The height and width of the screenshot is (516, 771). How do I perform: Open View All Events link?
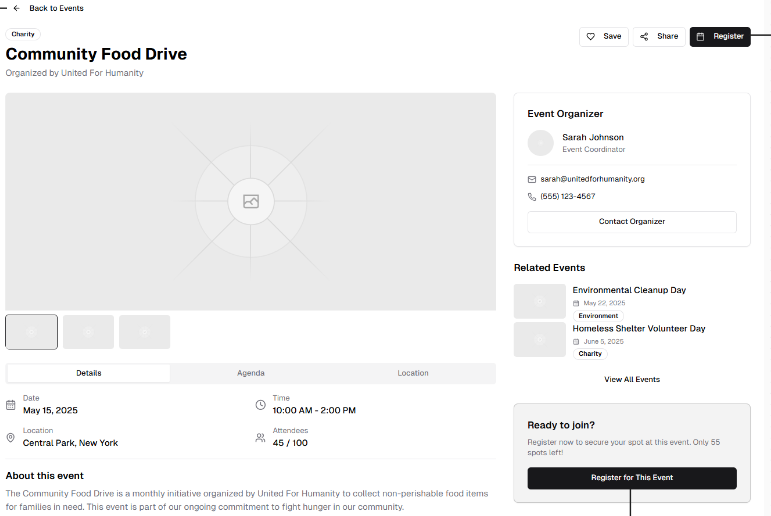click(631, 380)
